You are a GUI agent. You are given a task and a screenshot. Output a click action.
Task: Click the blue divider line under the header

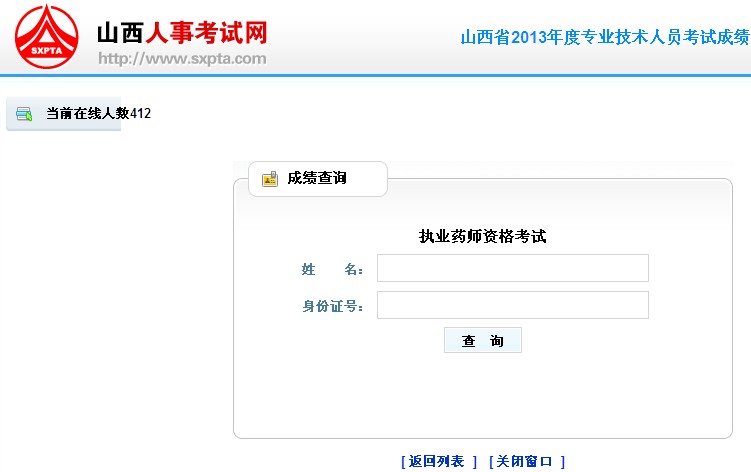click(375, 75)
